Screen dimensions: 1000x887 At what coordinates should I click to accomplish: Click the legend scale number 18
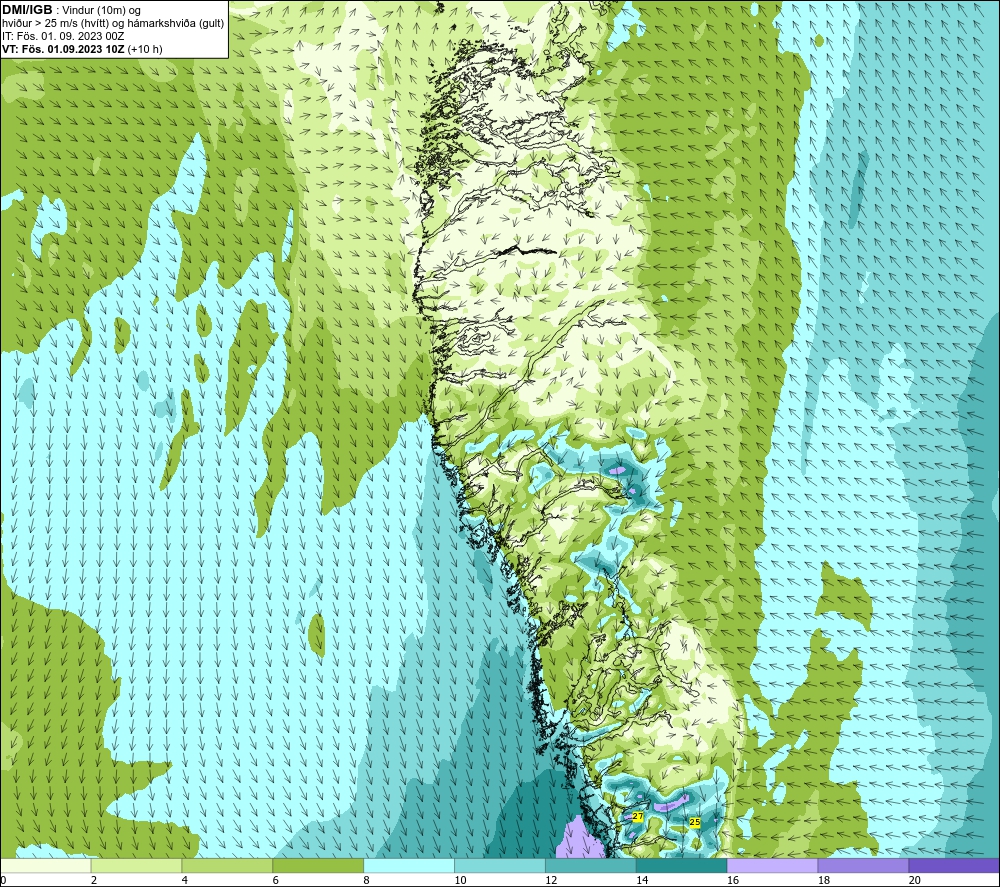click(x=824, y=880)
